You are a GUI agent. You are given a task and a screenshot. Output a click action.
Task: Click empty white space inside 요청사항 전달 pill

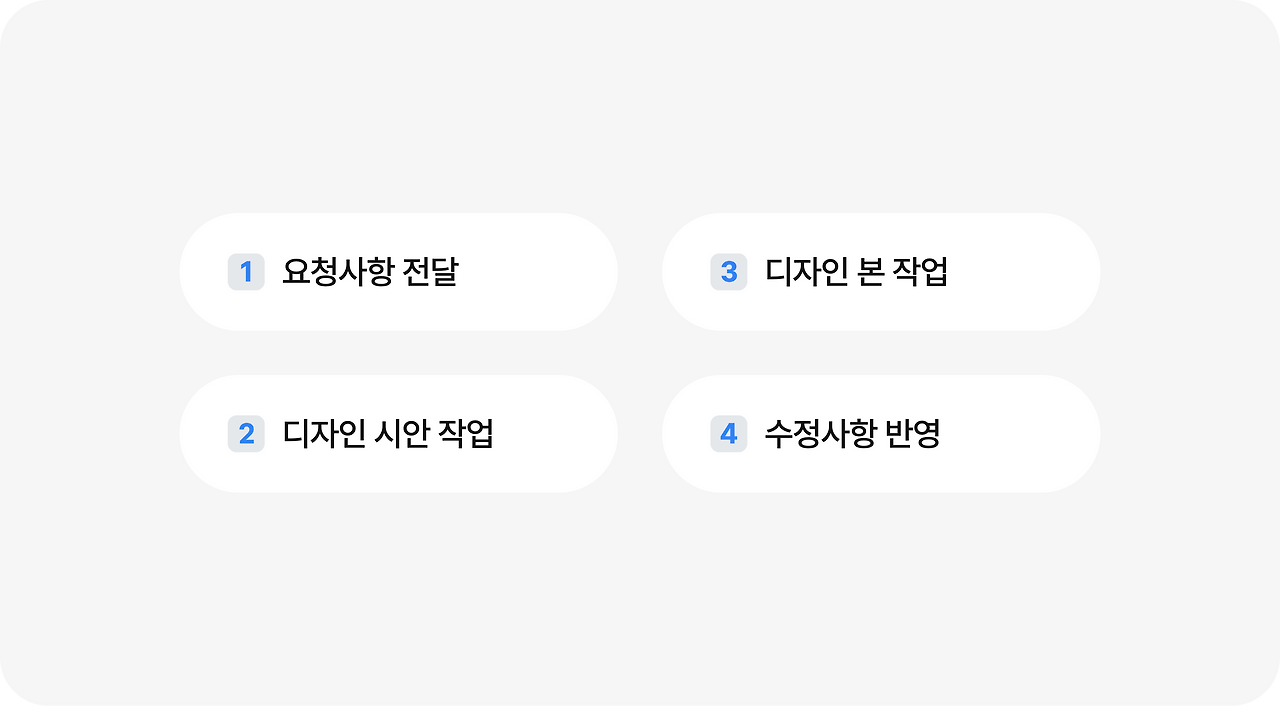(x=540, y=272)
